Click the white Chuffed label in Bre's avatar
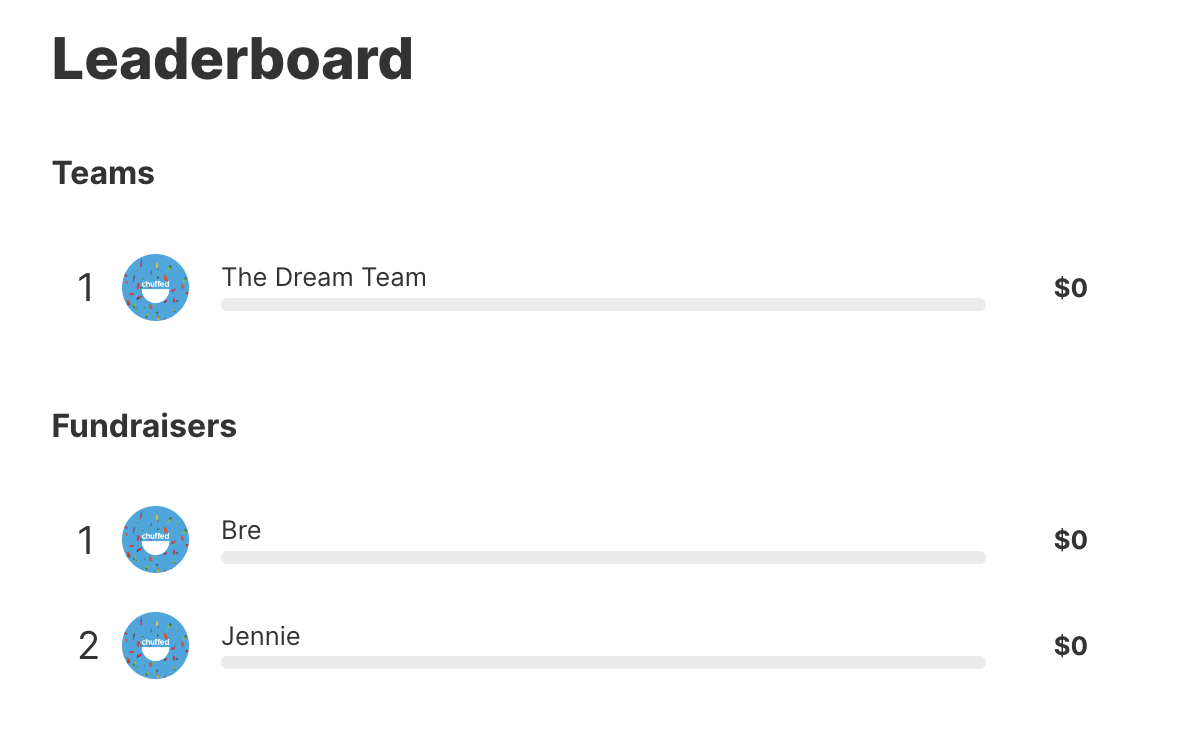Image resolution: width=1204 pixels, height=752 pixels. coord(156,536)
